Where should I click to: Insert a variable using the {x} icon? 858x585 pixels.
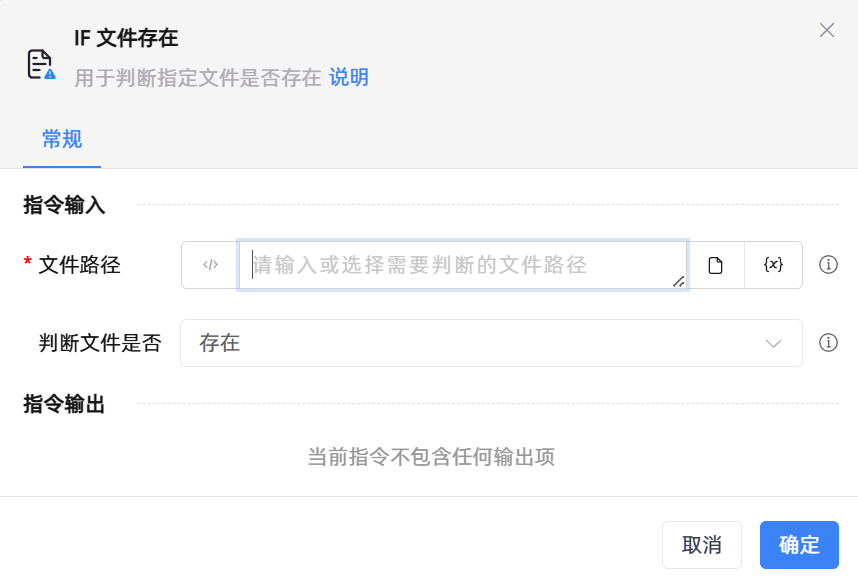coord(773,264)
